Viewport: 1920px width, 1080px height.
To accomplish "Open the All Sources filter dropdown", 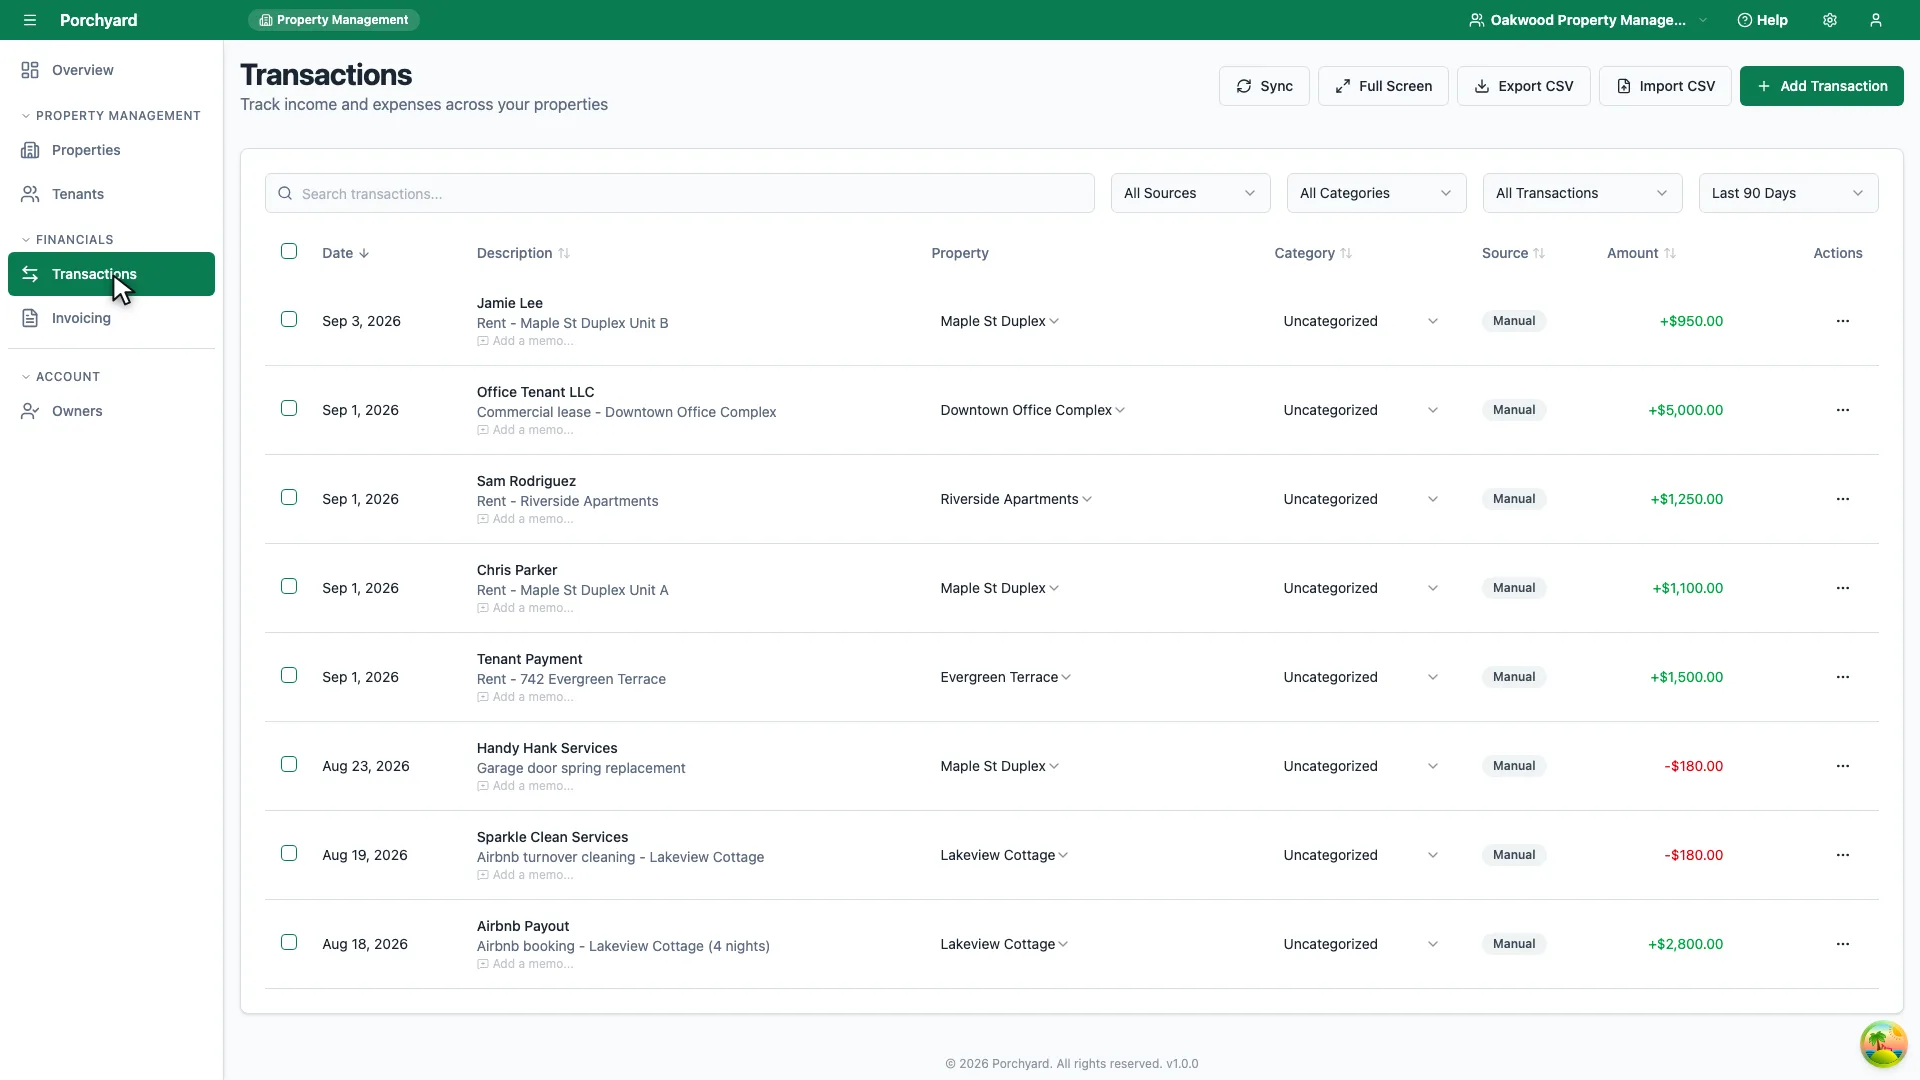I will tap(1190, 193).
